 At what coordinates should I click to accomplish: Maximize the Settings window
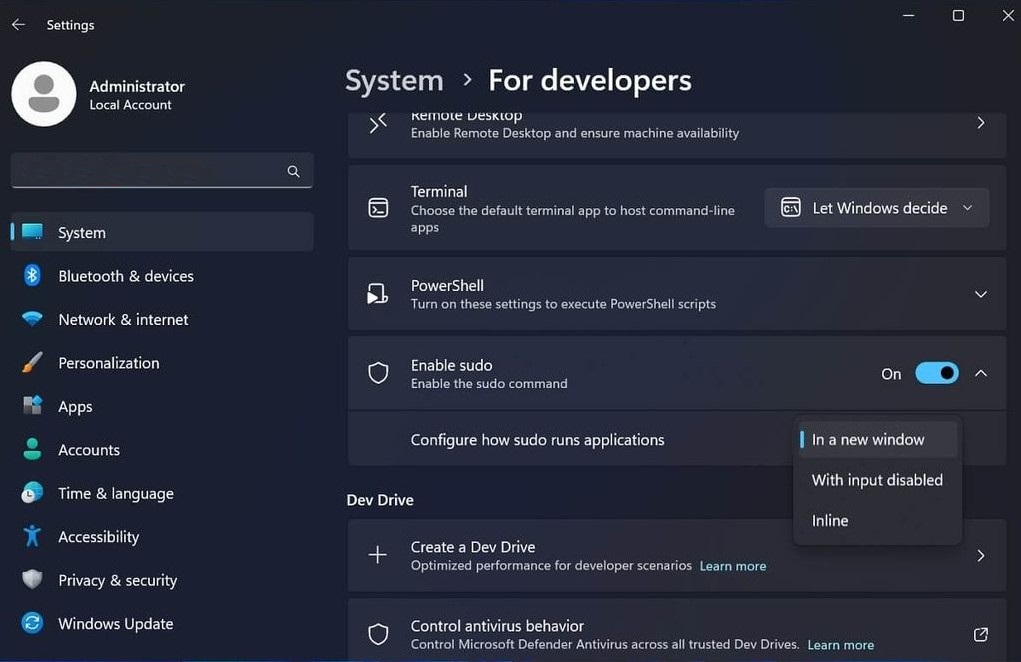[x=958, y=15]
